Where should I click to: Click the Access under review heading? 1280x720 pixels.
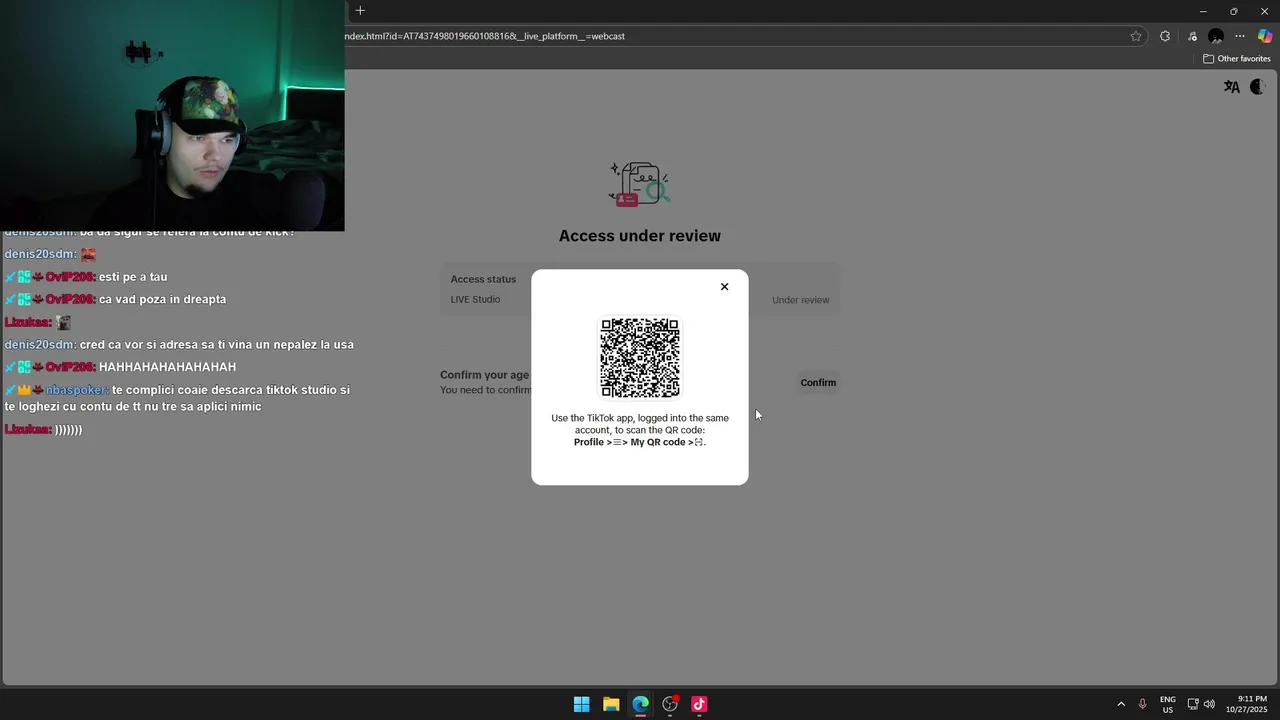point(640,236)
